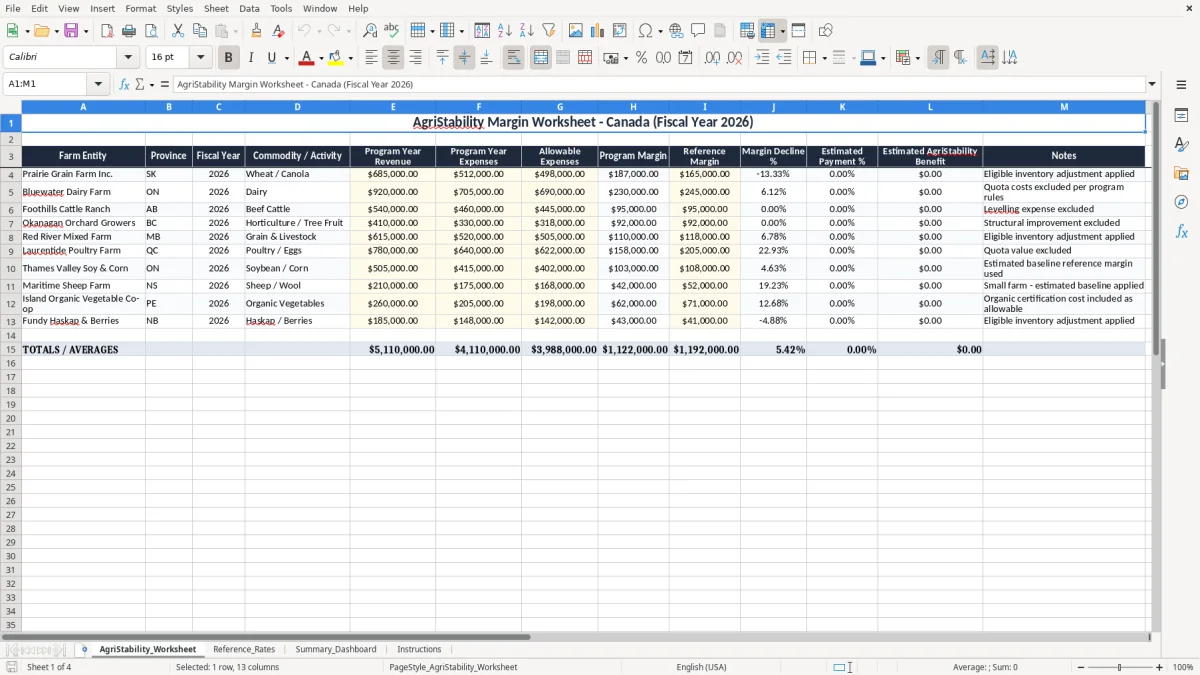
Task: Toggle Align Left
Action: 371,57
